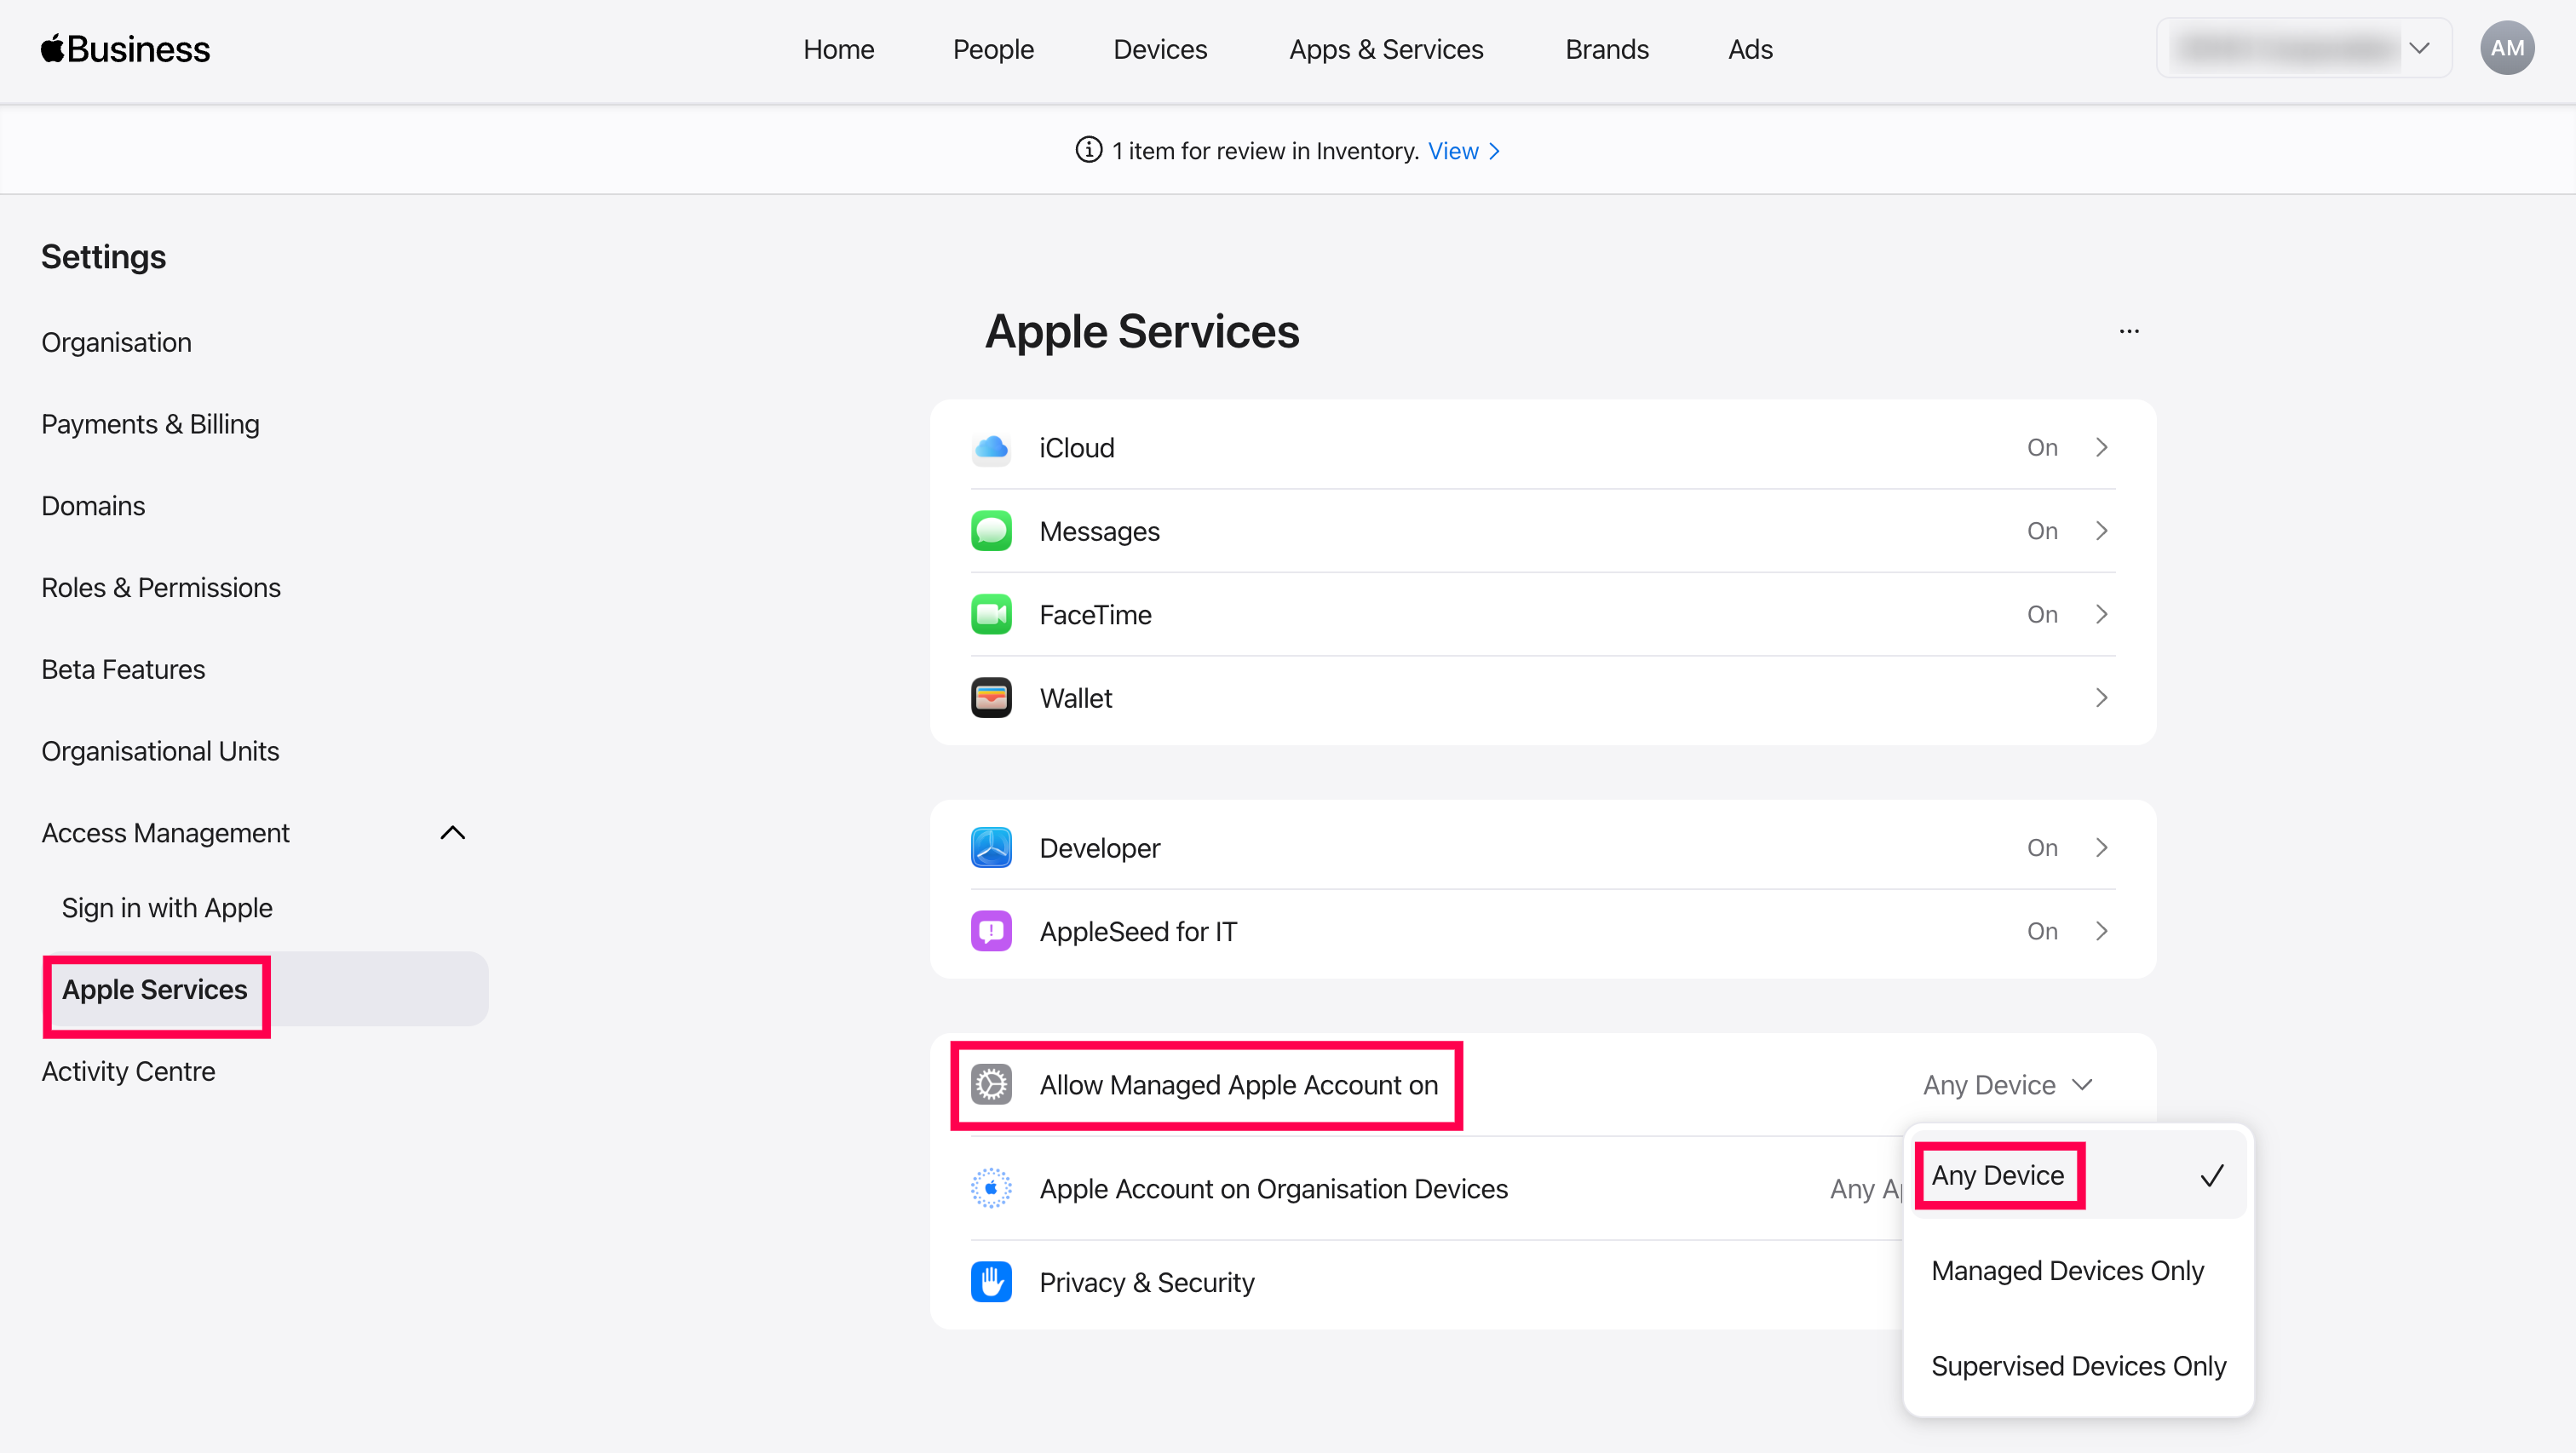Open Developer settings via its chevron
This screenshot has width=2576, height=1453.
tap(2101, 848)
